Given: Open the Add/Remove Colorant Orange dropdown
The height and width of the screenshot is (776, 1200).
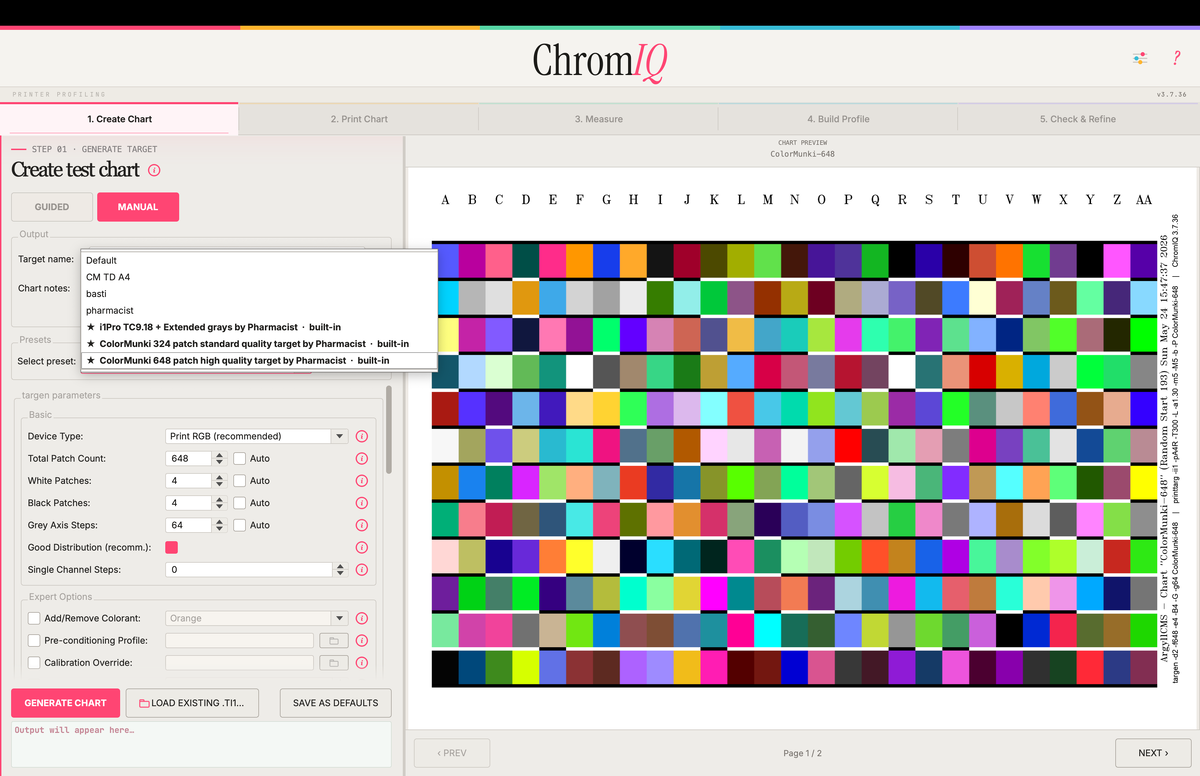Looking at the screenshot, I should [x=256, y=618].
